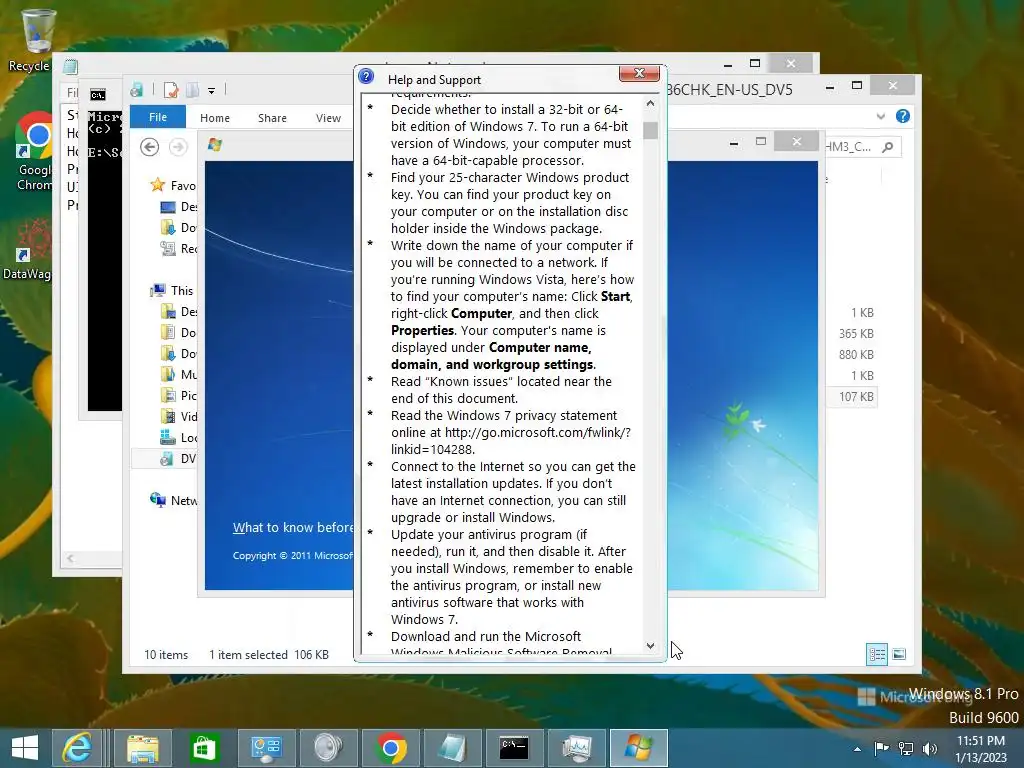
Task: Click the Properties quick access icon in Explorer
Action: pyautogui.click(x=171, y=89)
